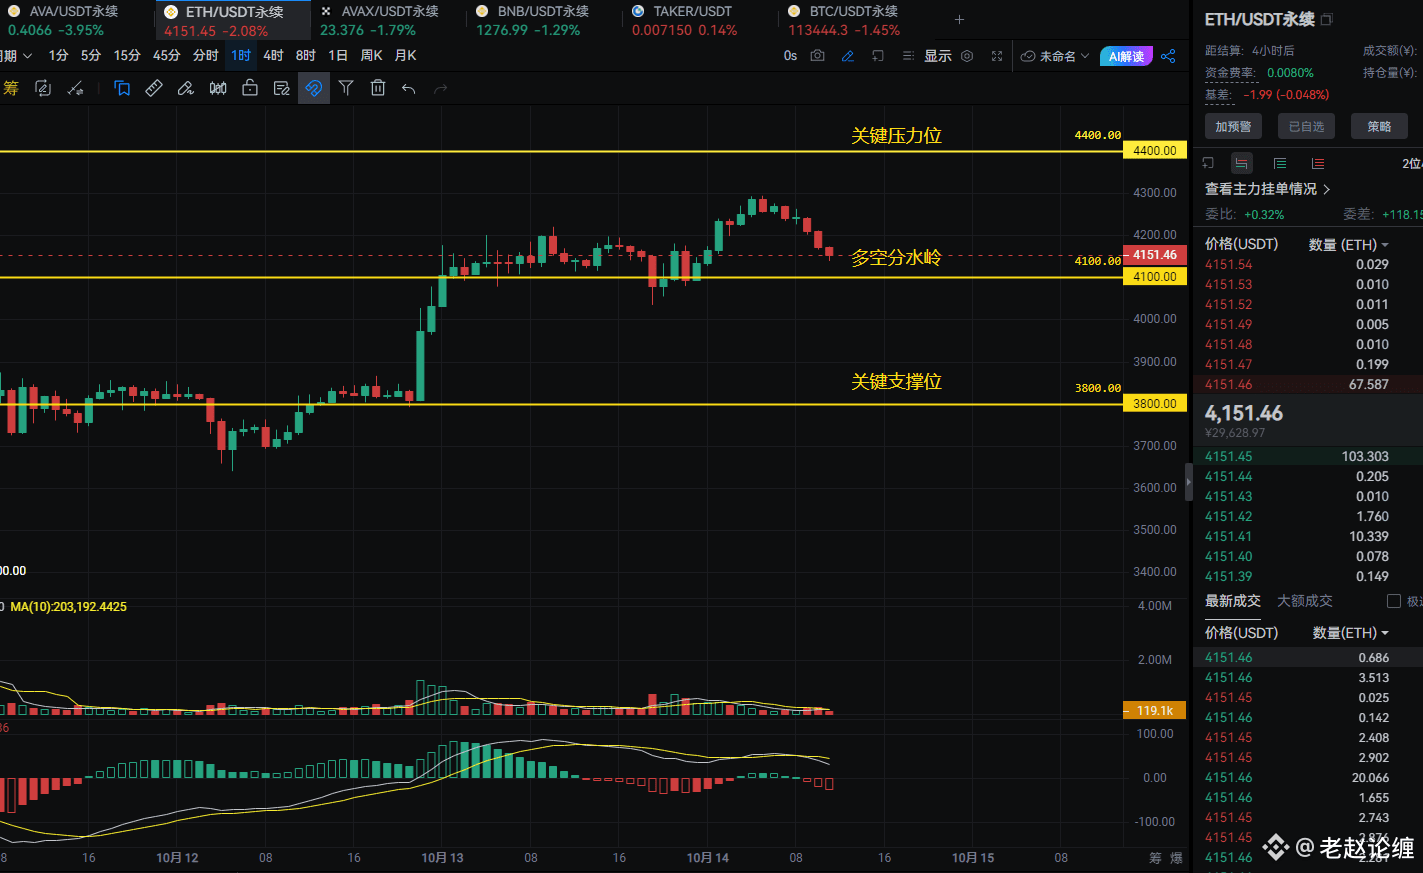The image size is (1423, 873).
Task: Open the bookmark drawing collection icon
Action: click(x=122, y=88)
